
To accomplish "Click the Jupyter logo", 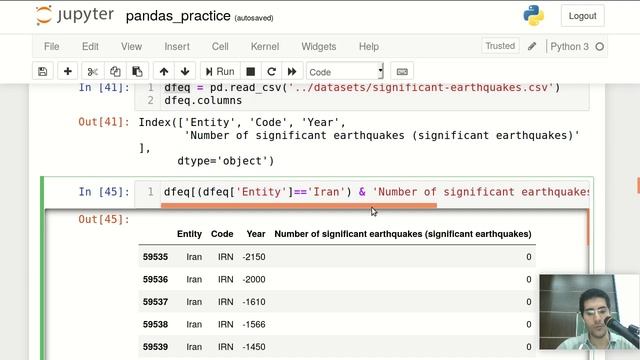I will coord(75,16).
